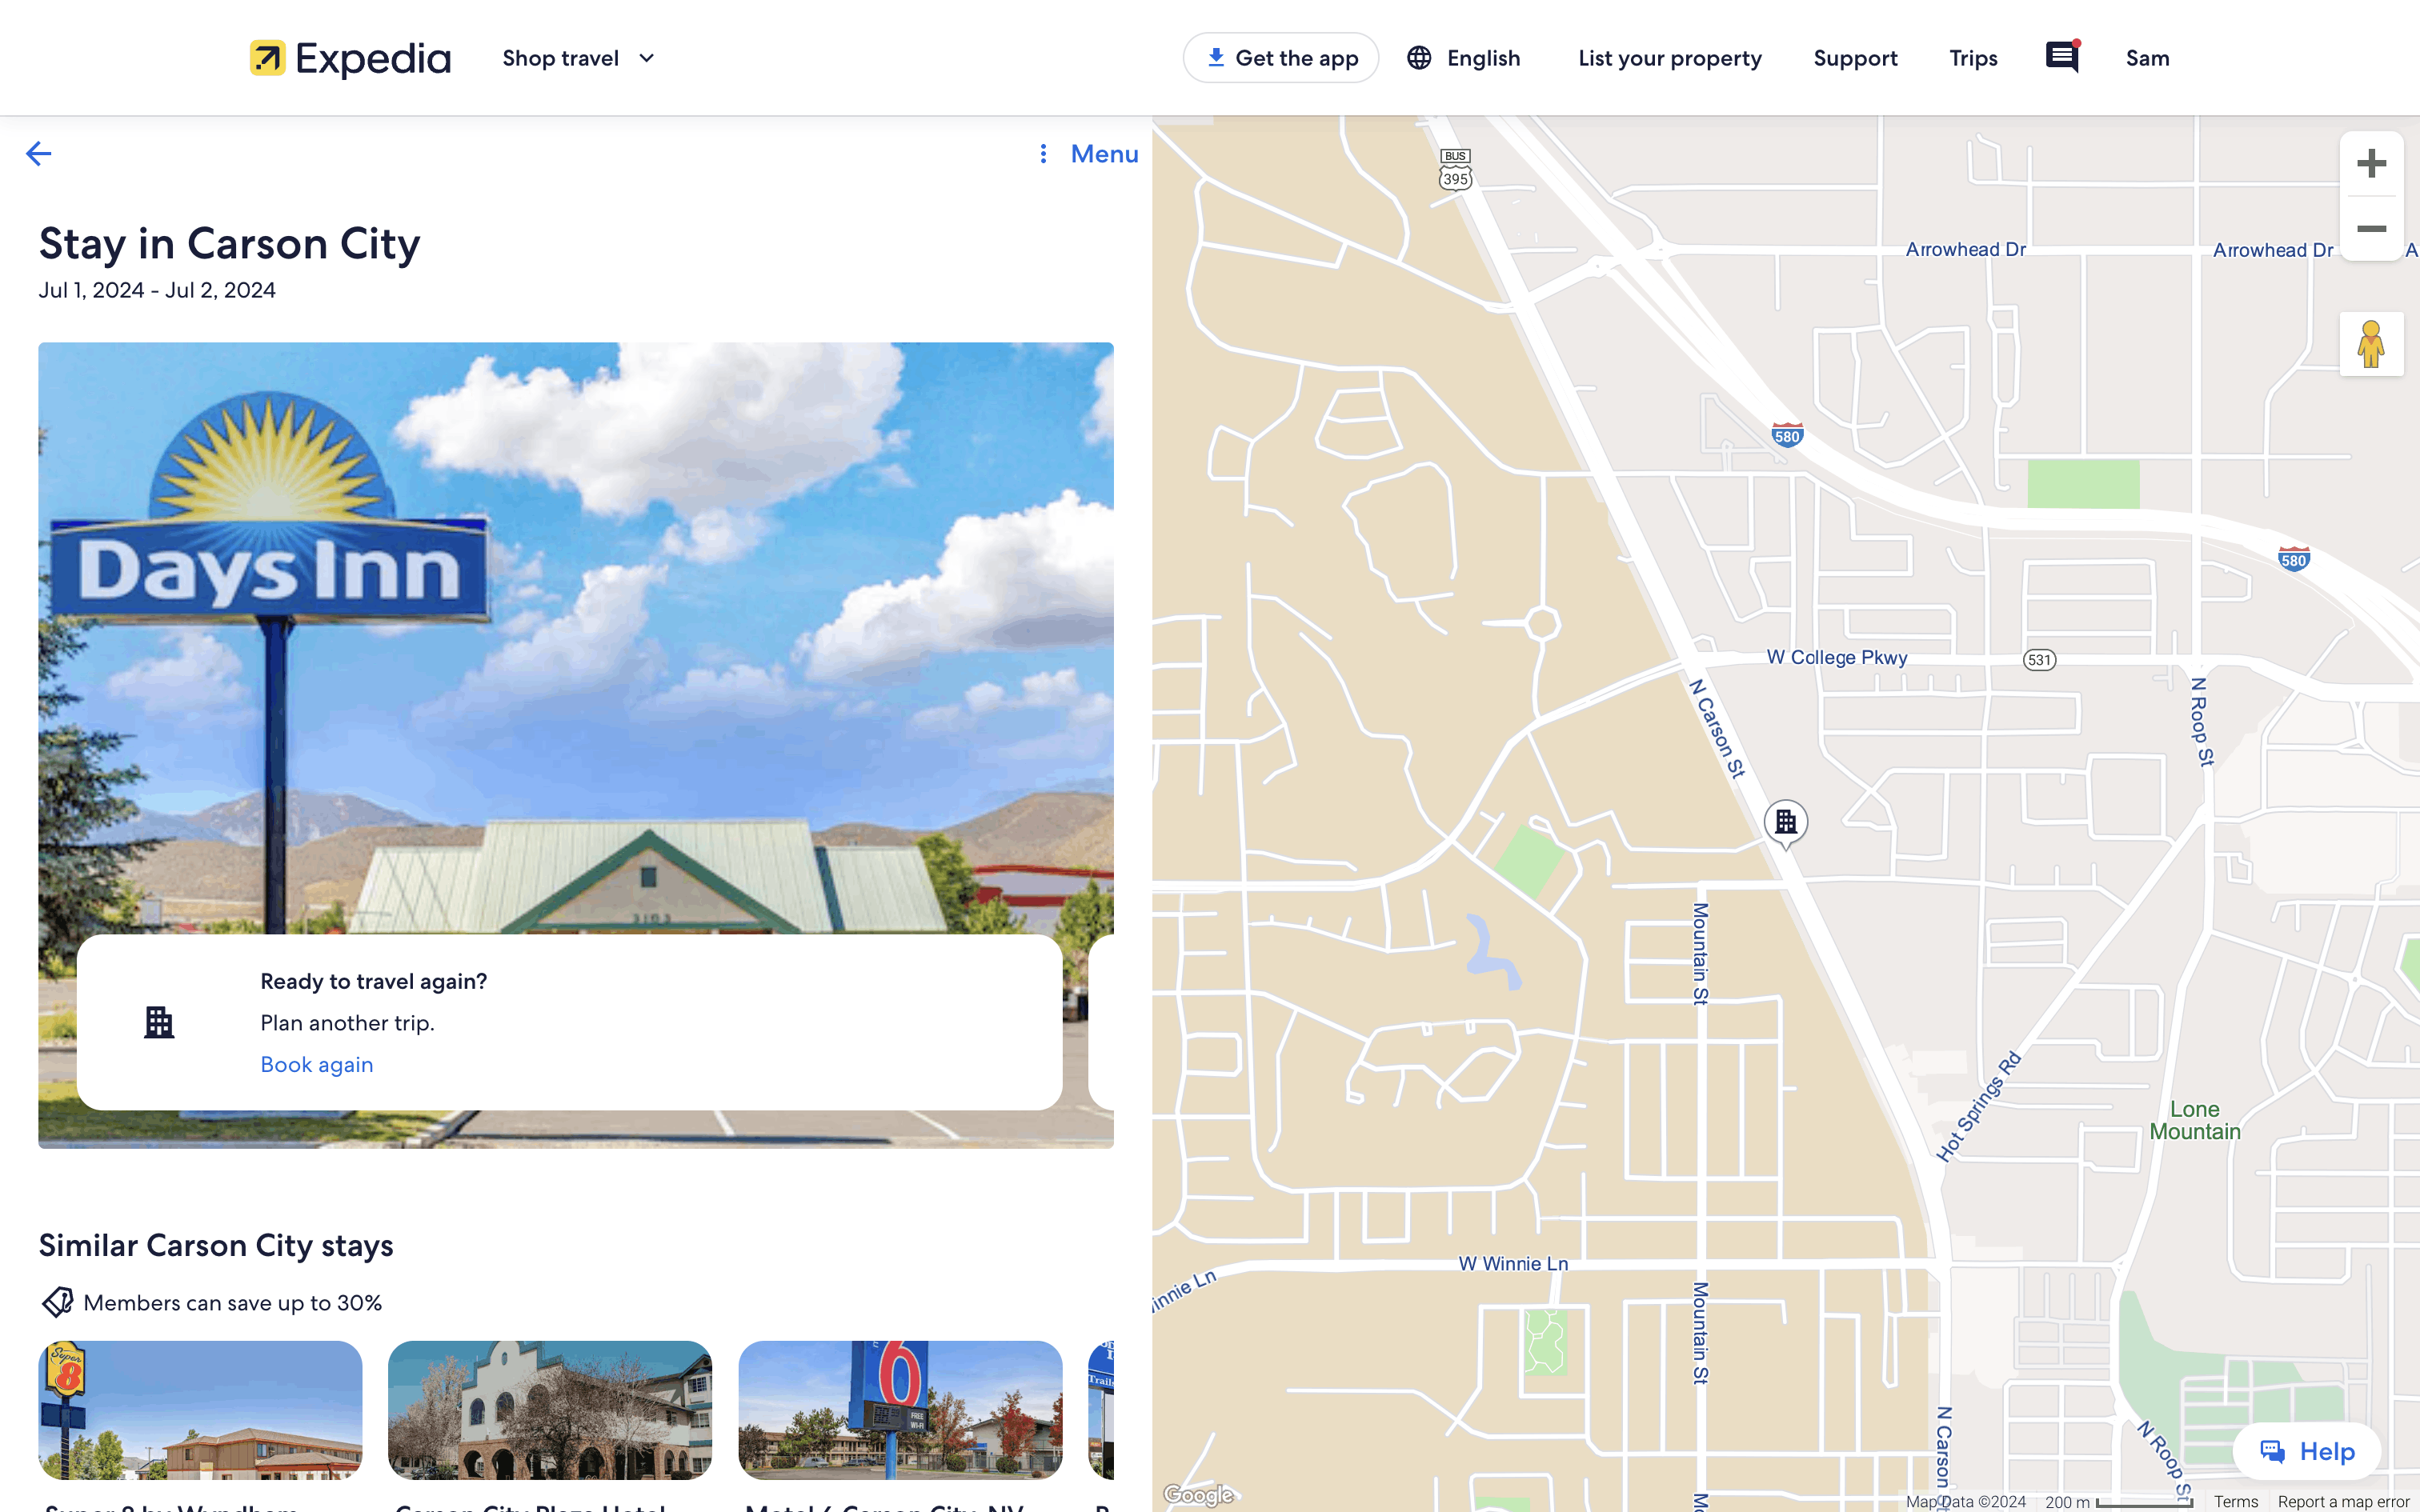Expand the Shop travel dropdown

(x=578, y=58)
